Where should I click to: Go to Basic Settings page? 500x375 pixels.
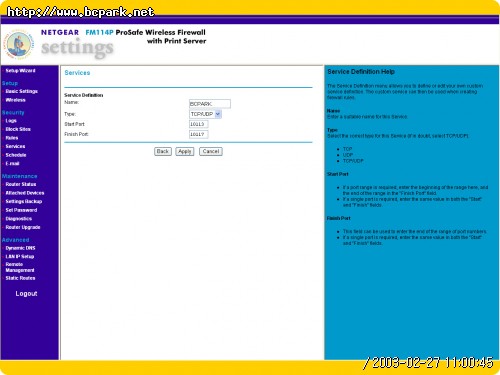click(22, 91)
